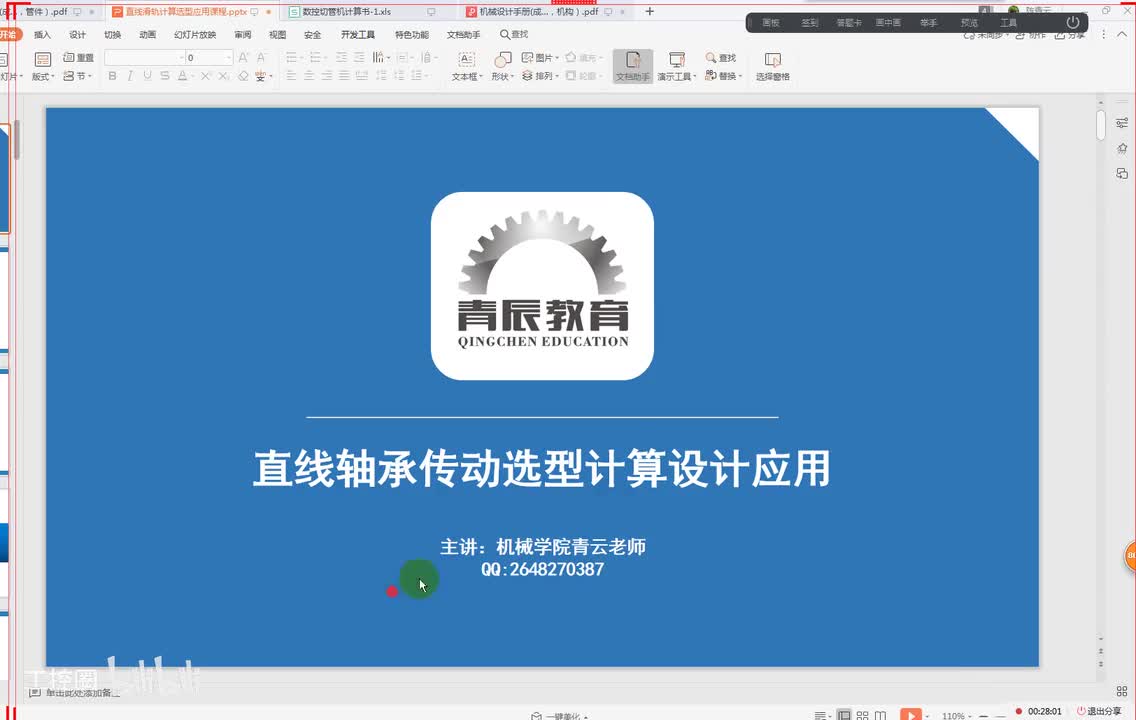
Task: Click the align right icon
Action: 327,75
